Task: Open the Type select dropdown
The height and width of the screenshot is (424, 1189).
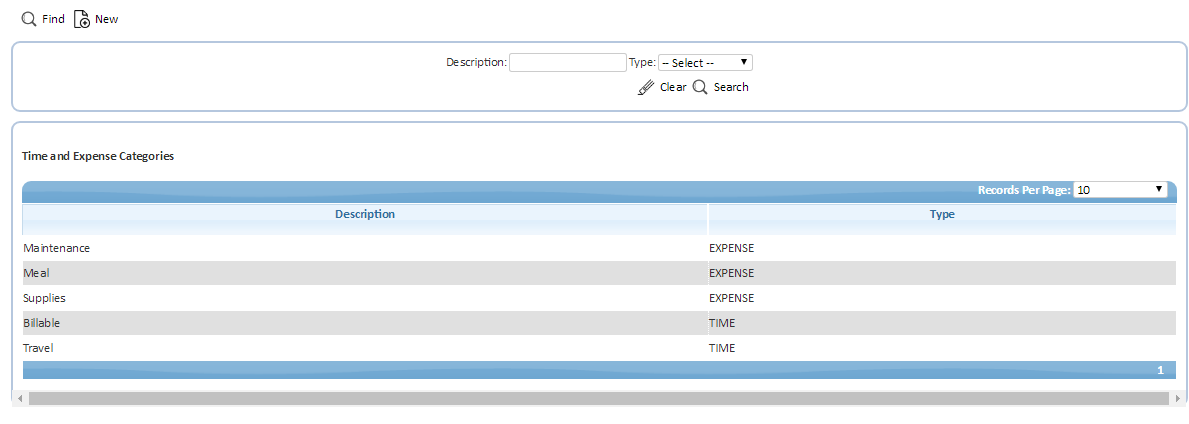Action: click(x=705, y=62)
